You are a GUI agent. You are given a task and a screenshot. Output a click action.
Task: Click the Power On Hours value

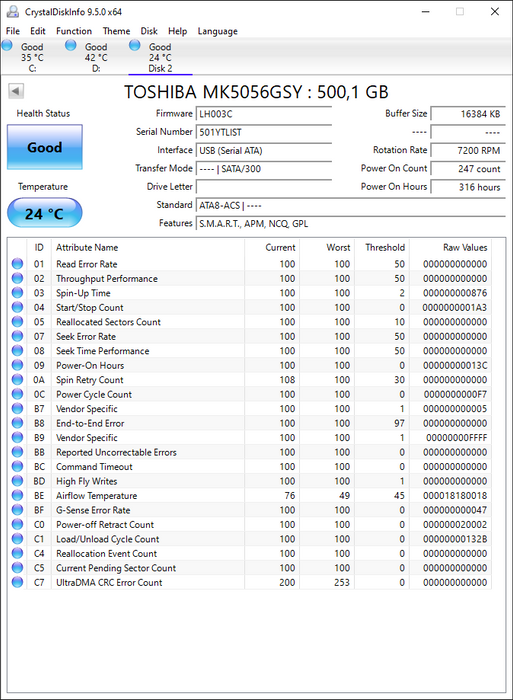(x=468, y=187)
